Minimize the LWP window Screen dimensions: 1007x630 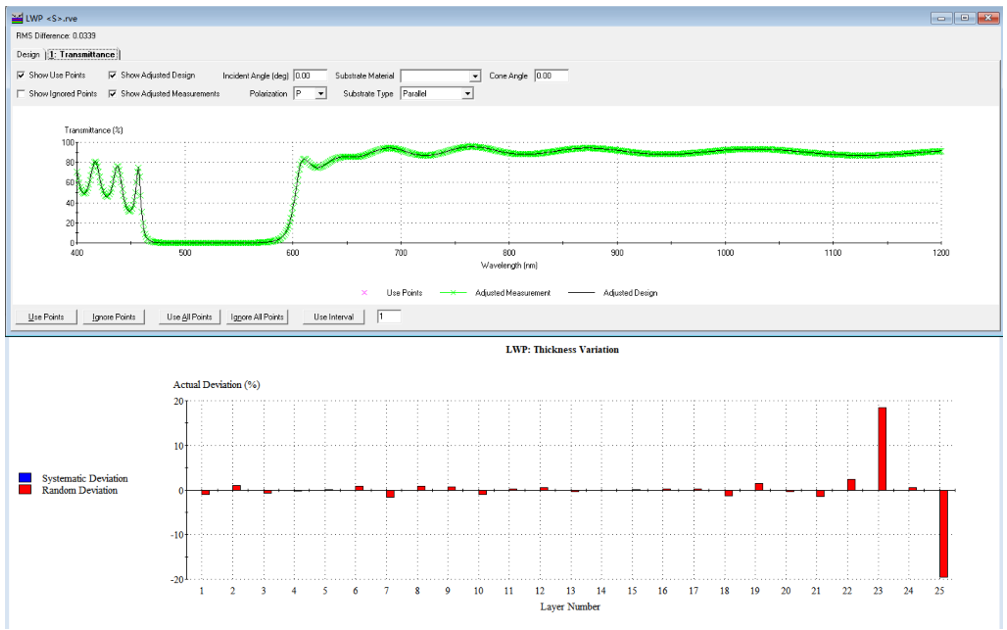(x=942, y=18)
